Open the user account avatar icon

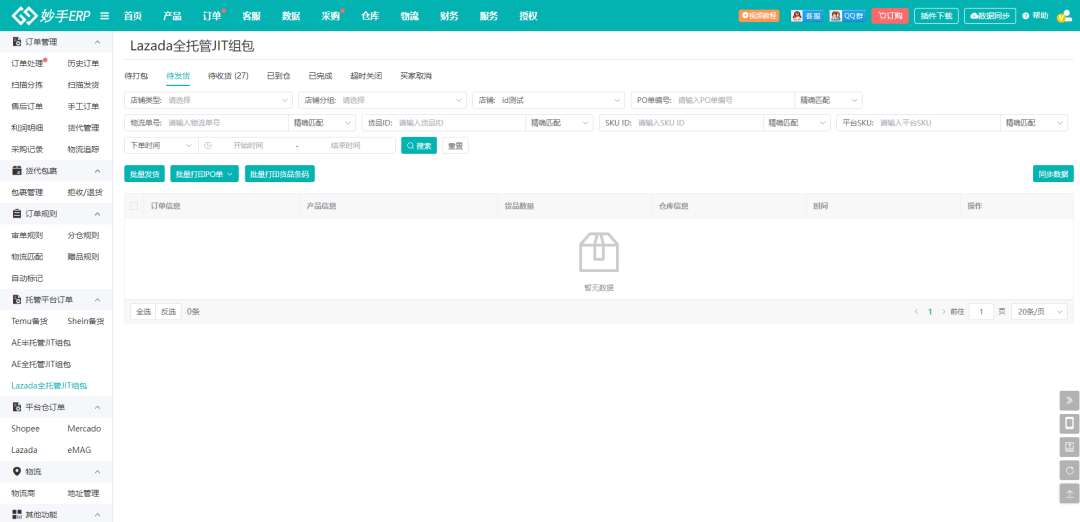tap(1064, 16)
